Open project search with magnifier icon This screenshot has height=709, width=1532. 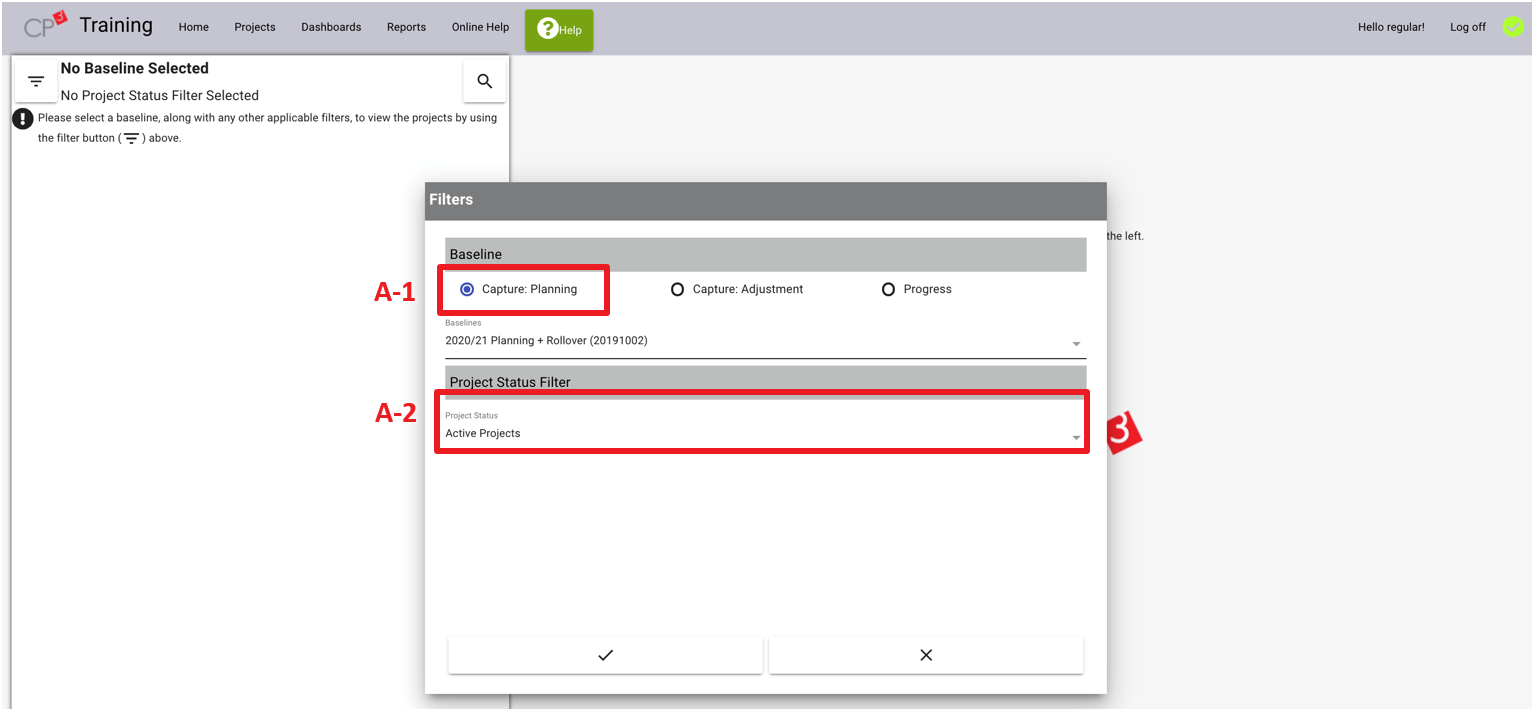point(485,81)
